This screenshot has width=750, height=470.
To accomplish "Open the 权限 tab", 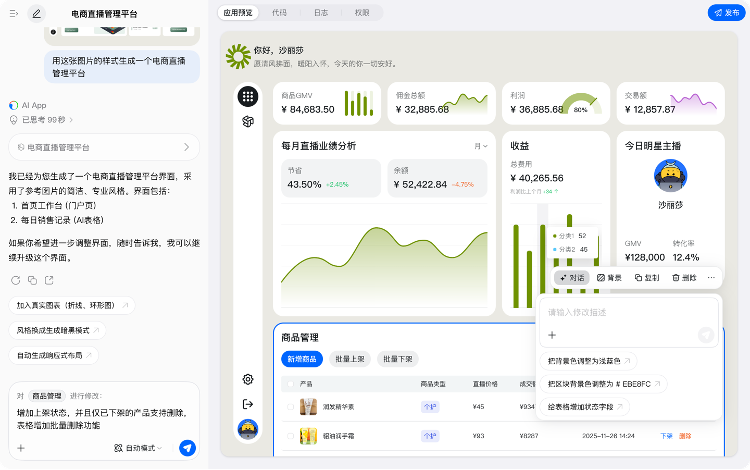I will click(362, 13).
